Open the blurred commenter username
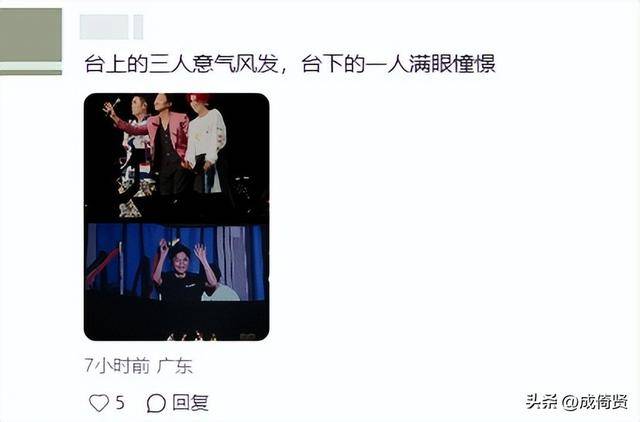Image resolution: width=640 pixels, height=422 pixels. (104, 27)
